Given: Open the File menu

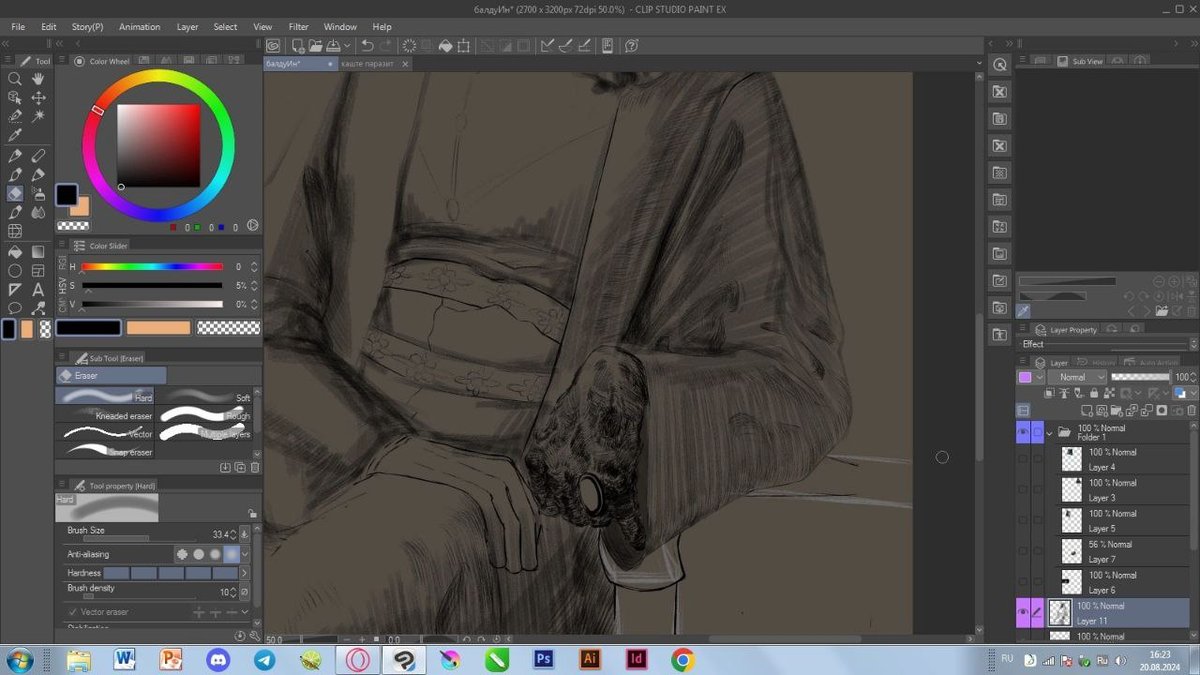Looking at the screenshot, I should pos(18,27).
